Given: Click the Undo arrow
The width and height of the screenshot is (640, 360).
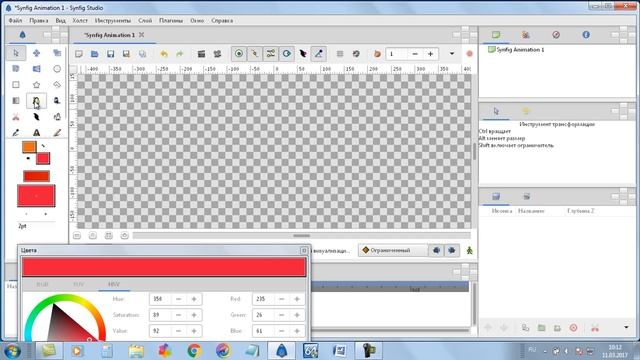Looking at the screenshot, I should [164, 54].
